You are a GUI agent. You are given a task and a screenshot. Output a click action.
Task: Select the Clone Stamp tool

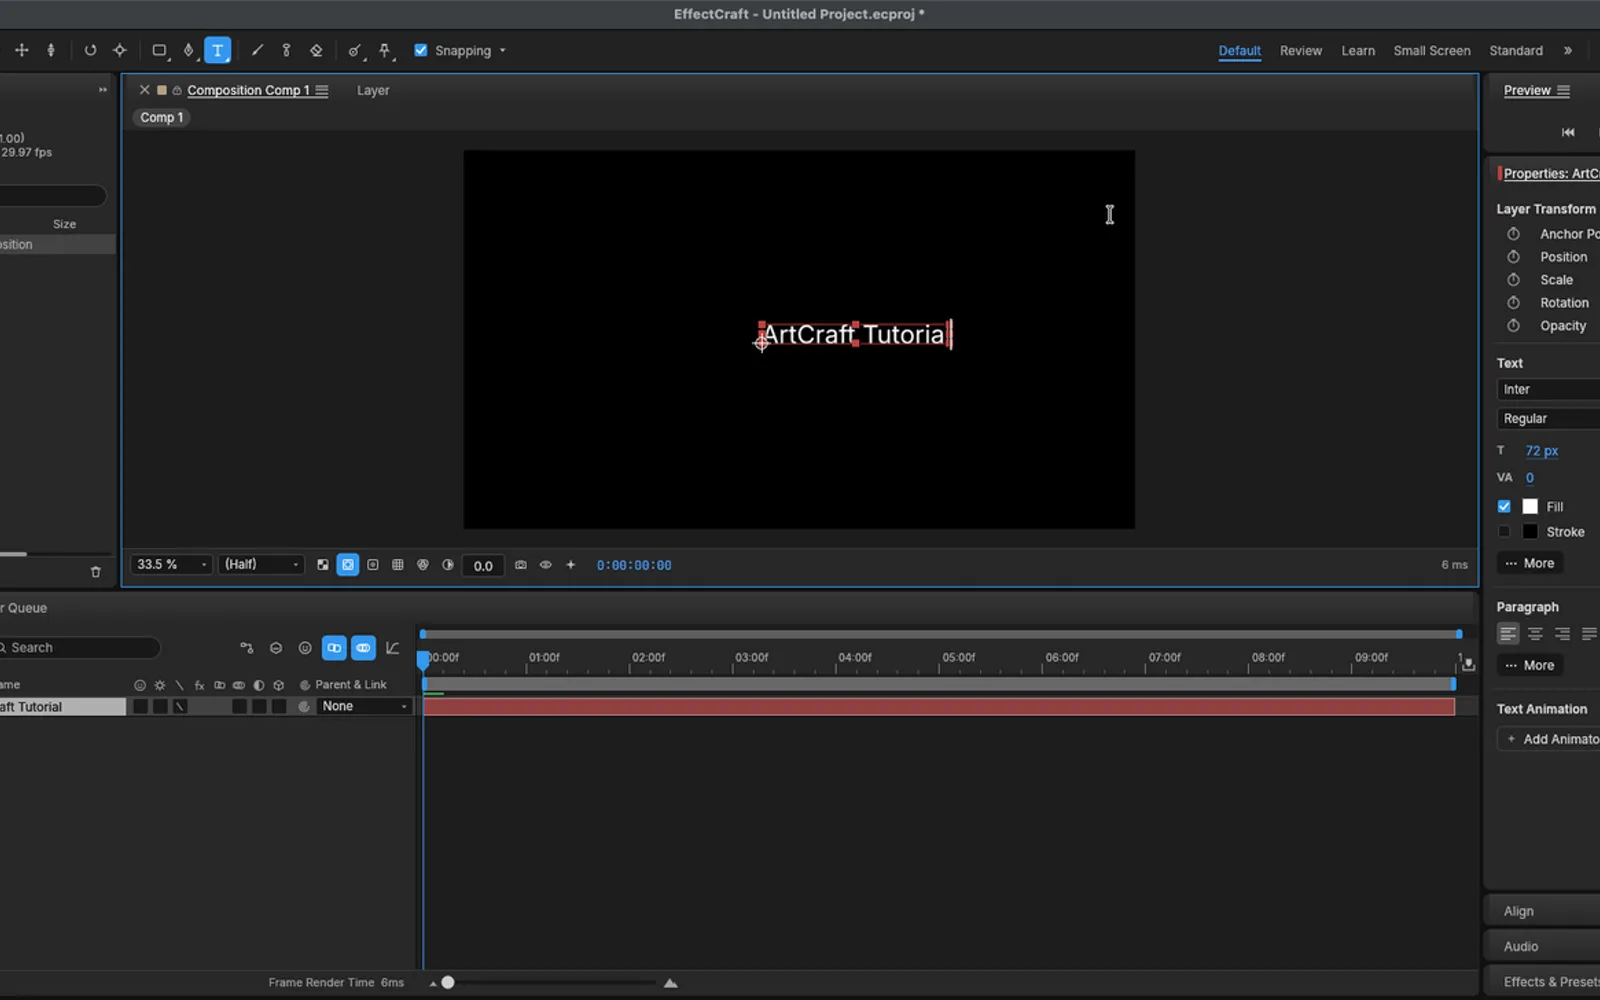pyautogui.click(x=286, y=50)
